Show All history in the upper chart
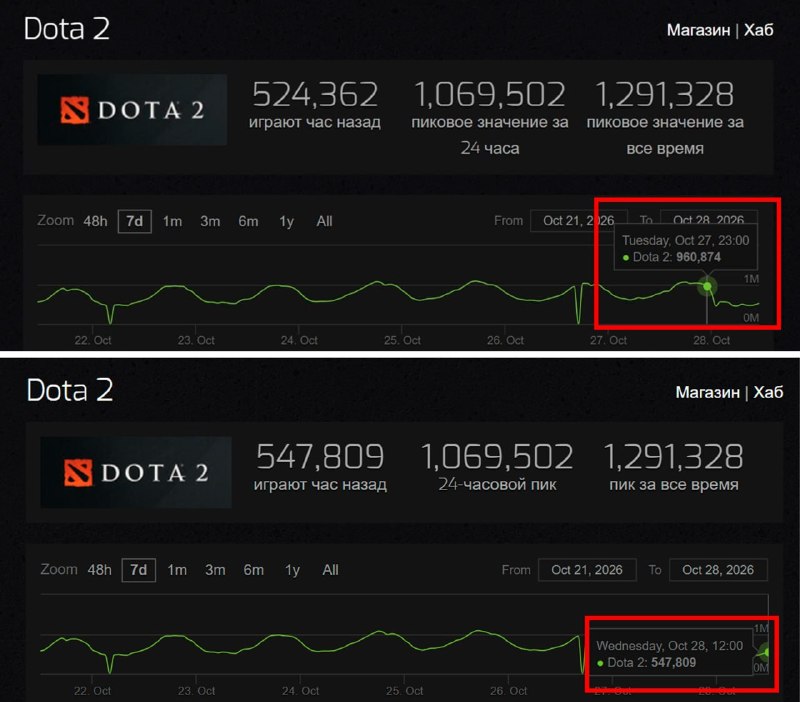800x702 pixels. tap(324, 221)
